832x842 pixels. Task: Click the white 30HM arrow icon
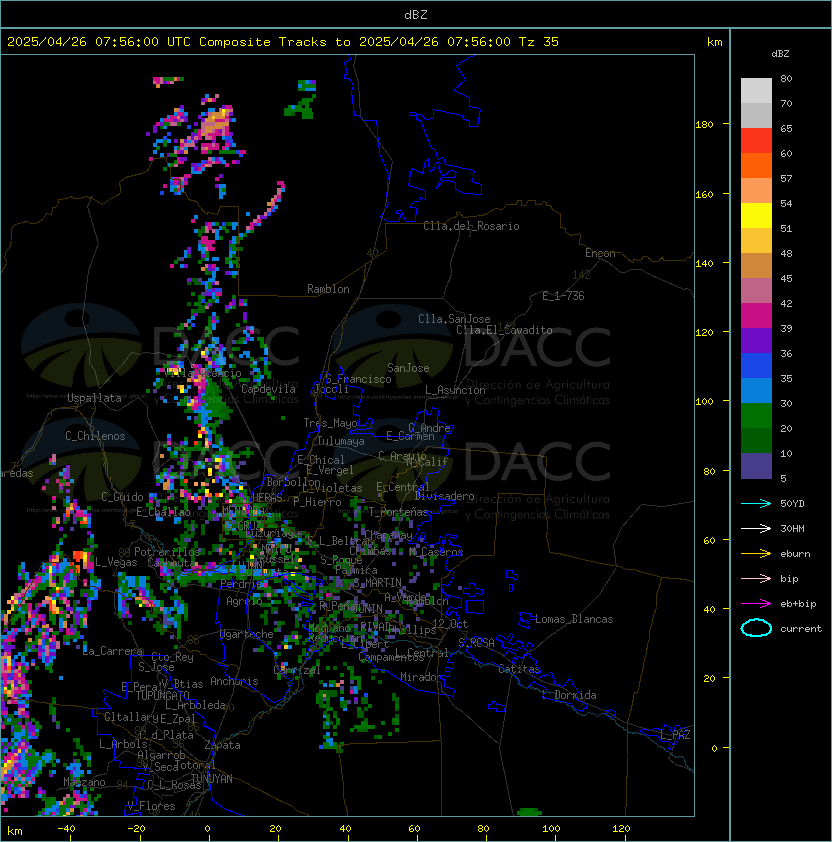coord(756,528)
